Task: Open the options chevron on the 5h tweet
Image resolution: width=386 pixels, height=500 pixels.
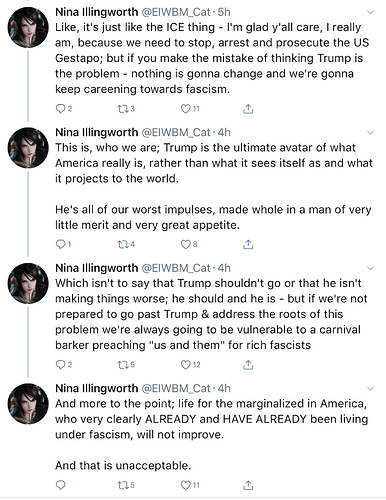Action: pyautogui.click(x=370, y=12)
